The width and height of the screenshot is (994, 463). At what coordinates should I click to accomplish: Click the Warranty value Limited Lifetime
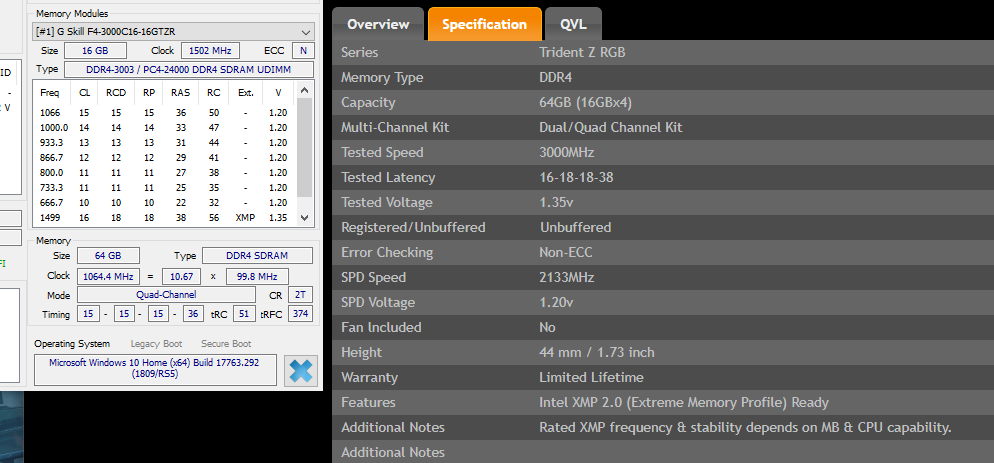pos(591,378)
